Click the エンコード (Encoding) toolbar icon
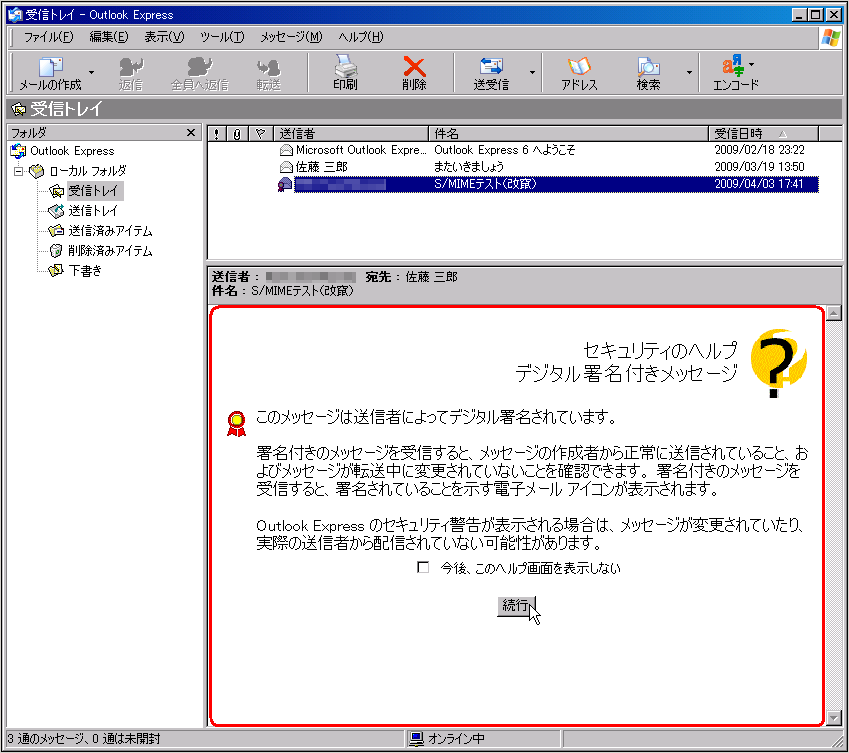The width and height of the screenshot is (849, 753). point(735,72)
